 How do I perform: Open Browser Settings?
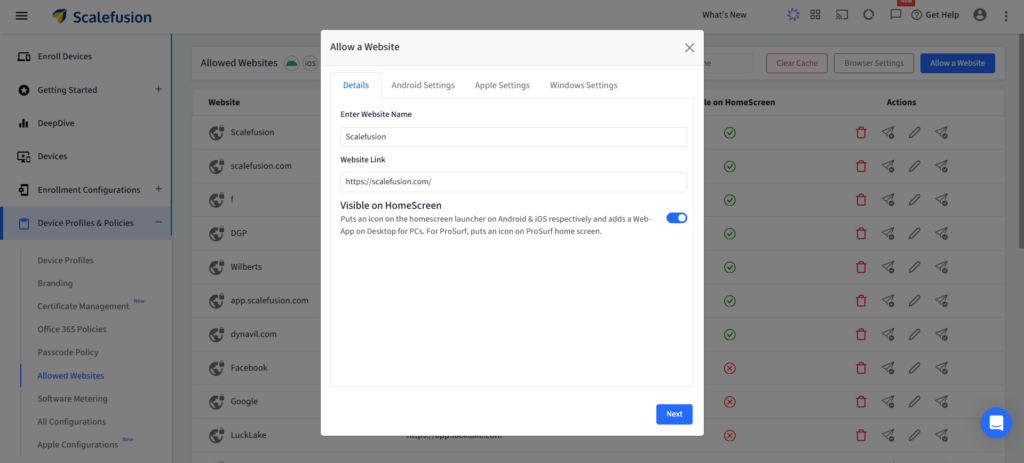pyautogui.click(x=874, y=63)
